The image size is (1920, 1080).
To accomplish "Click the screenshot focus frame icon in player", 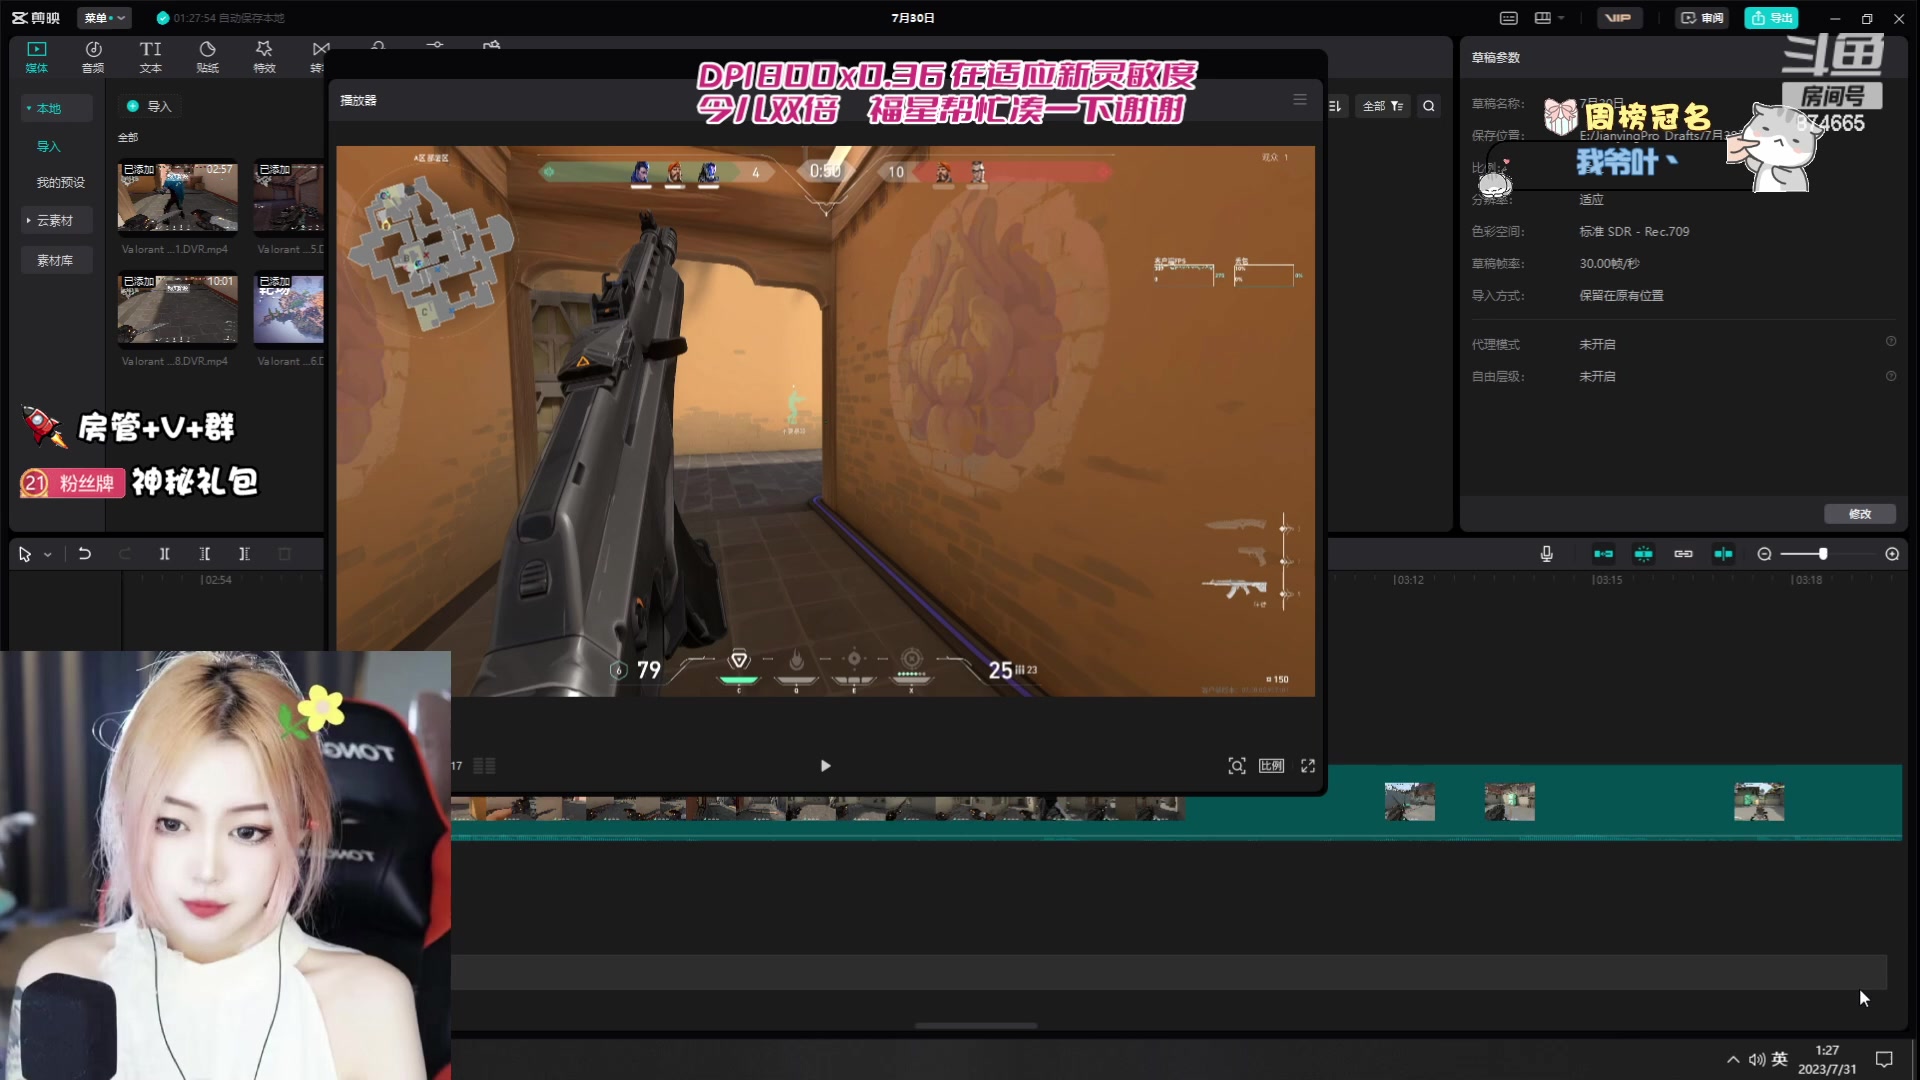I will 1237,766.
